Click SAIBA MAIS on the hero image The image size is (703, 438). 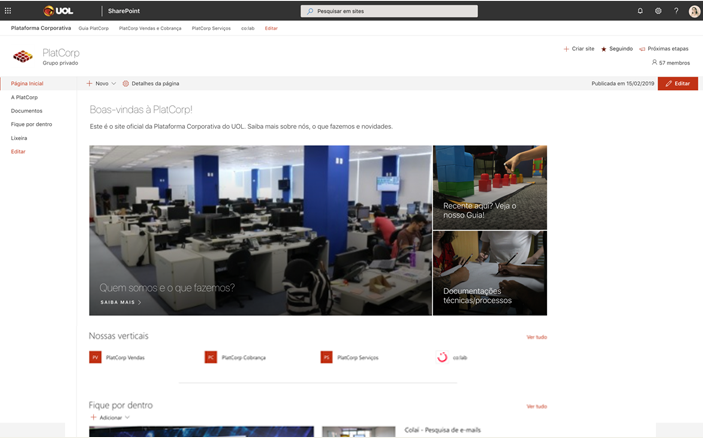pyautogui.click(x=121, y=302)
